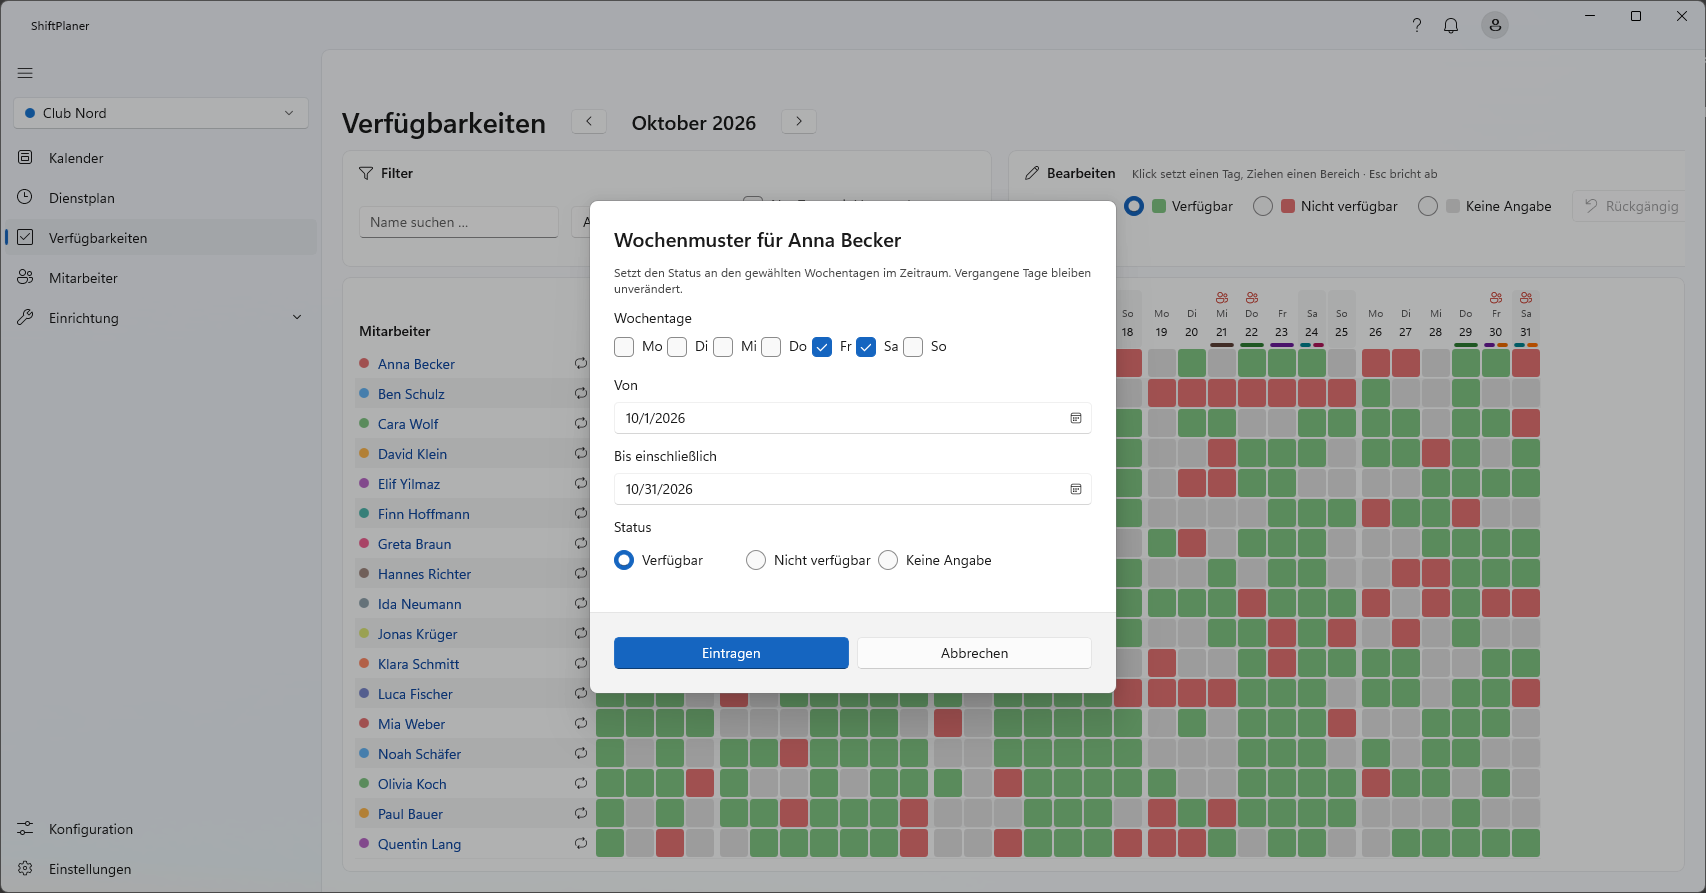Click the Von date field 10/1/2026
This screenshot has height=893, width=1706.
pos(852,418)
